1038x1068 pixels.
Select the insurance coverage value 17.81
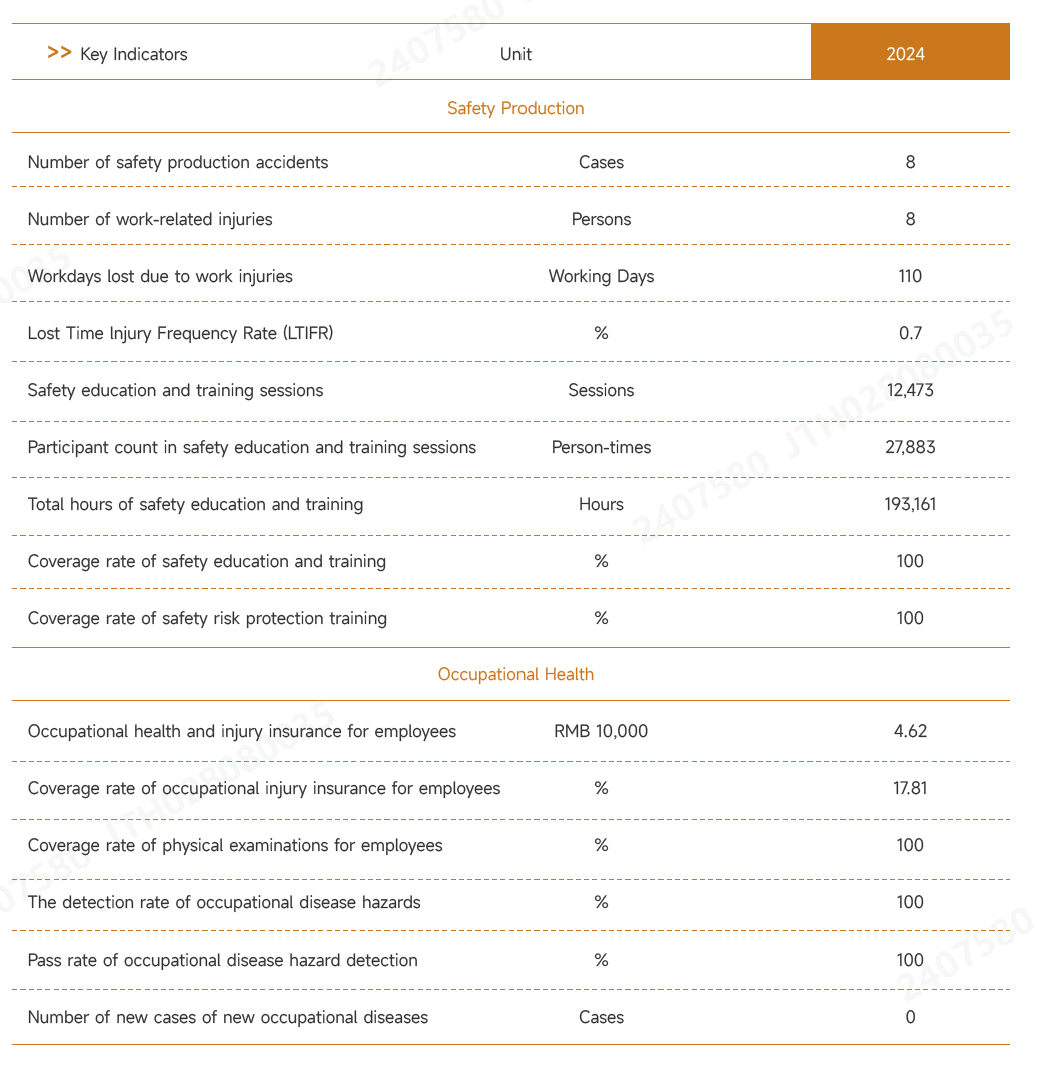910,788
